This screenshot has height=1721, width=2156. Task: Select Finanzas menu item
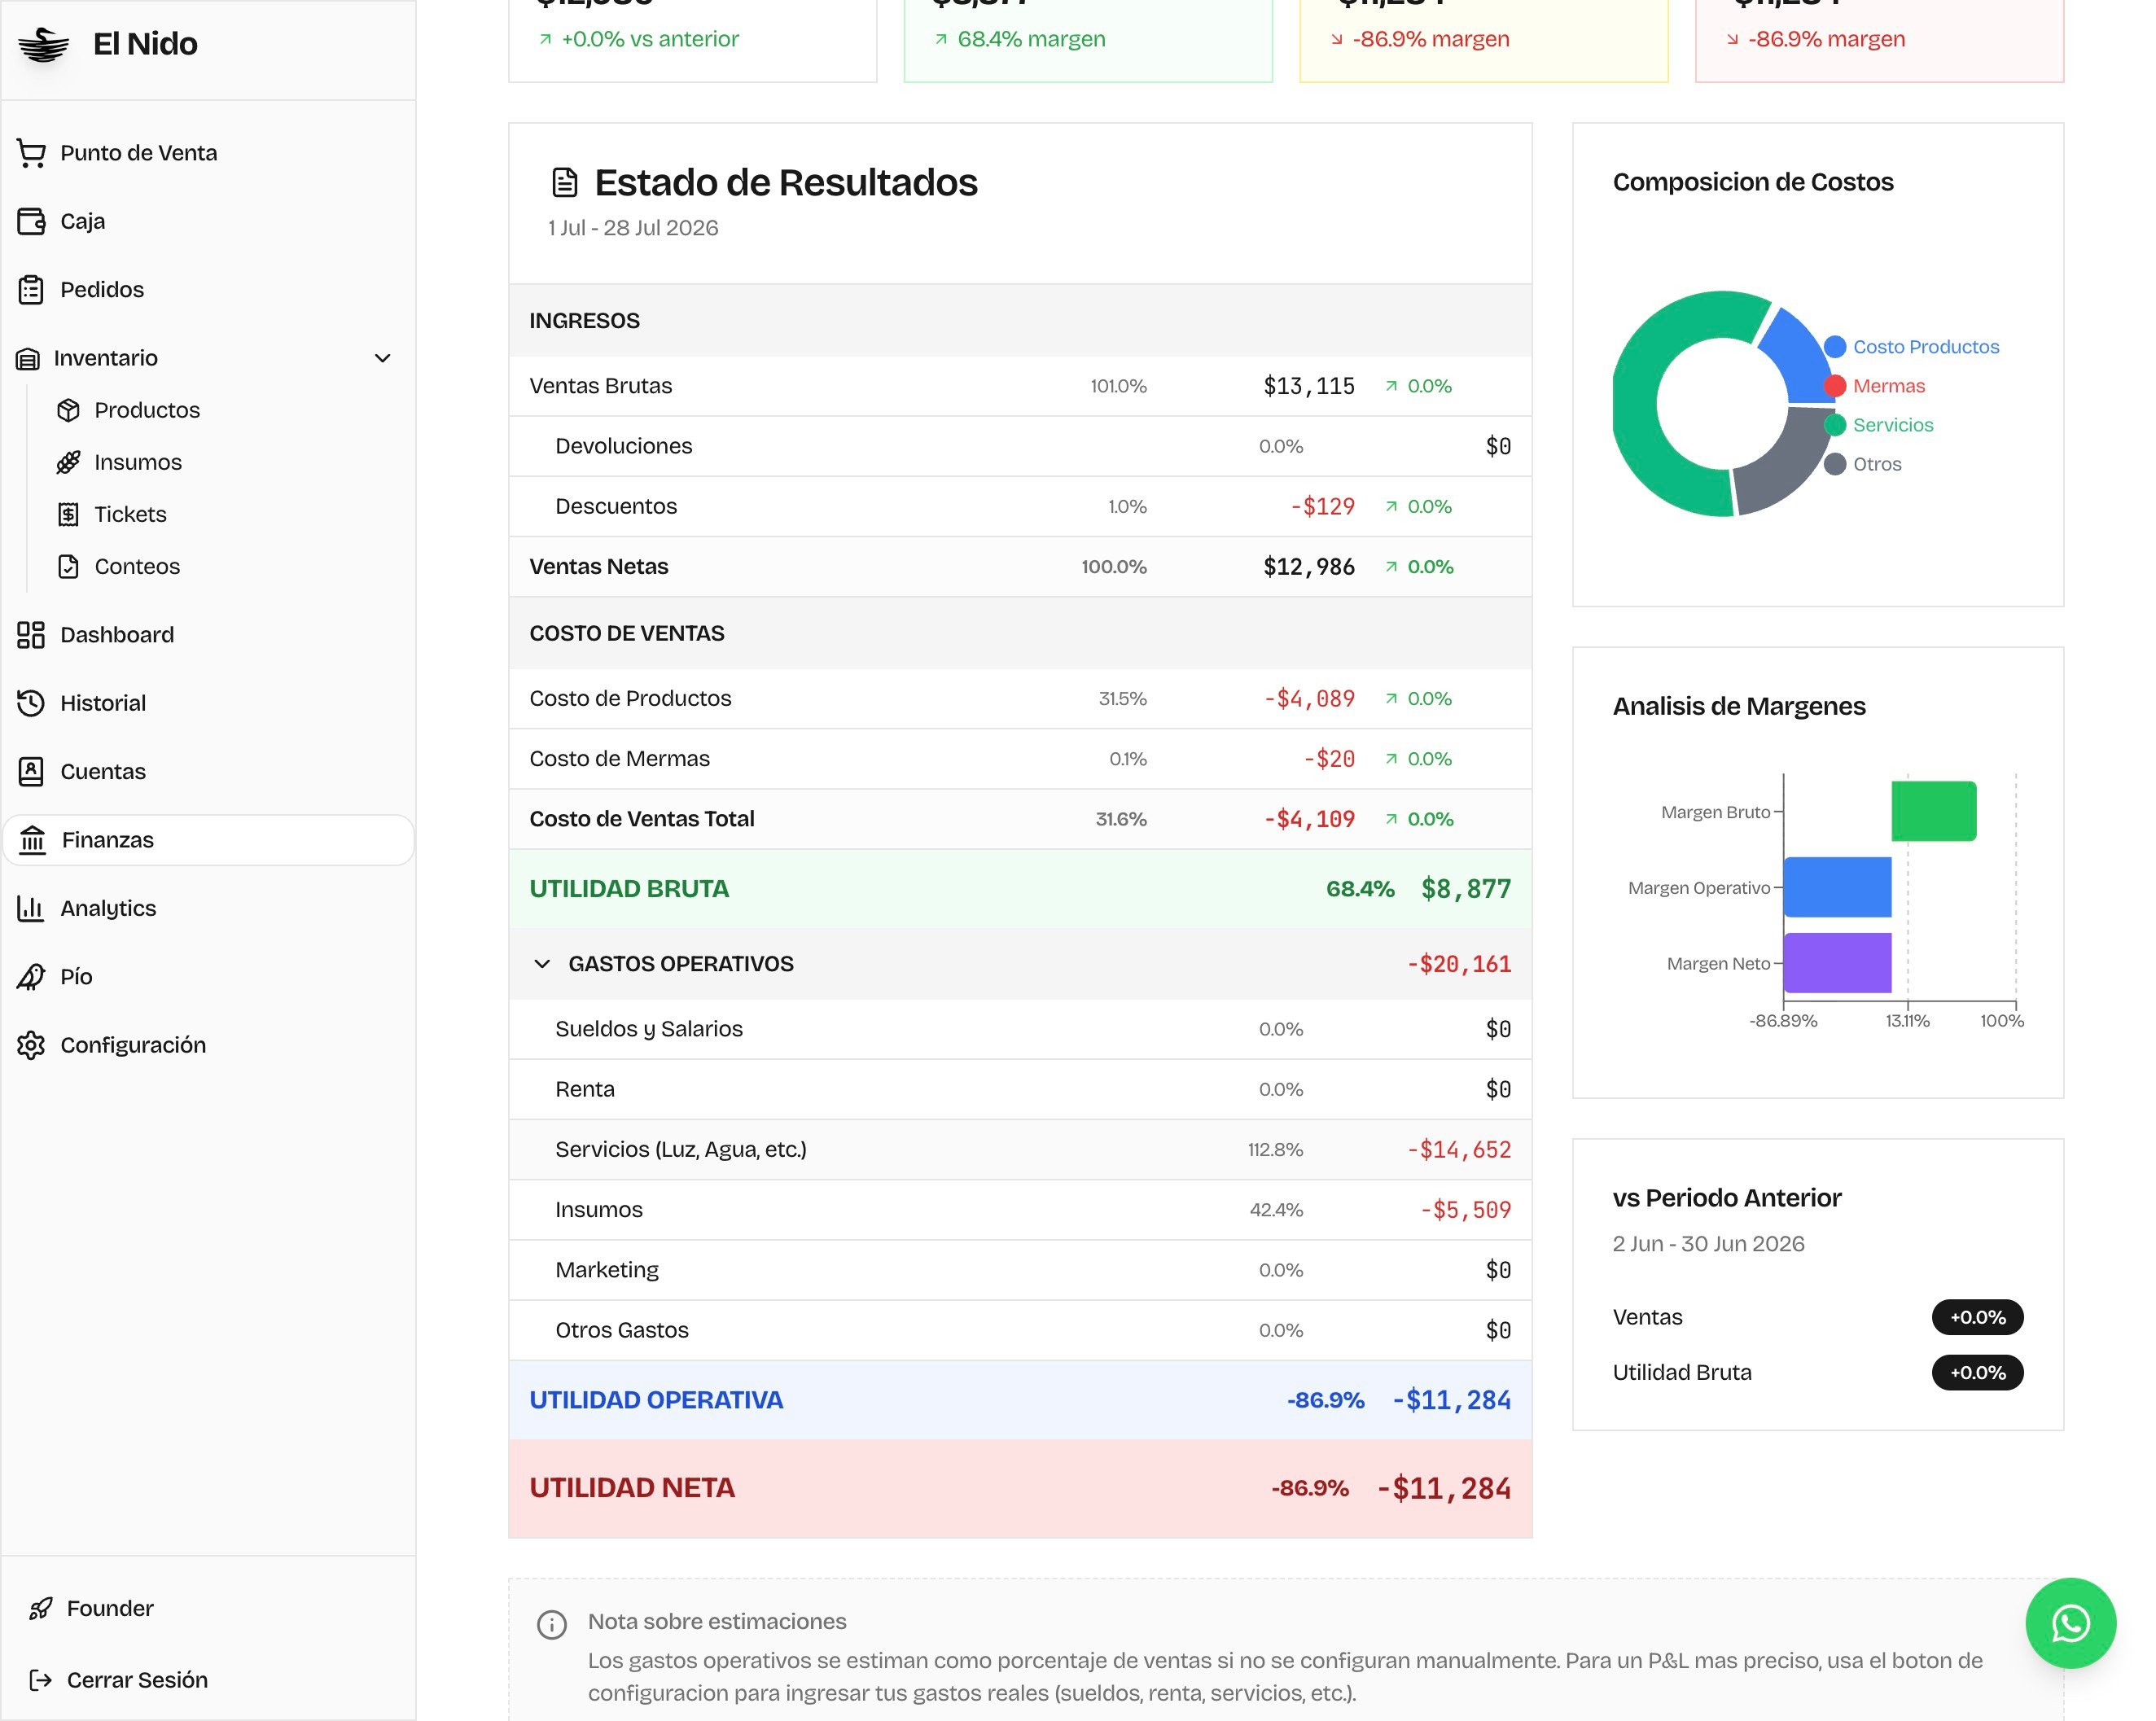pos(208,840)
